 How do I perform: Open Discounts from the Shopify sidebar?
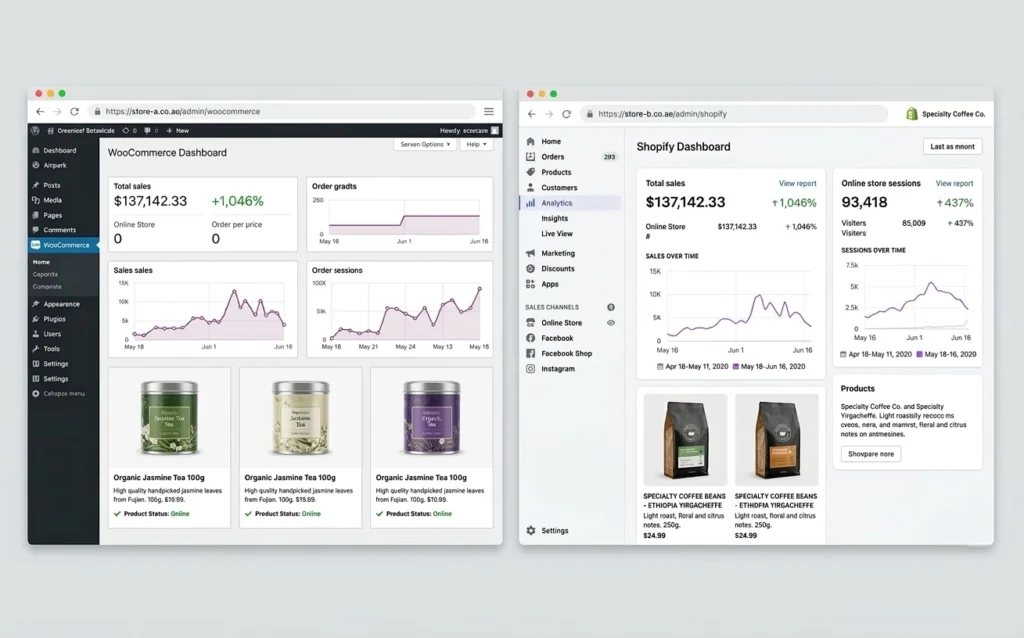coord(561,269)
